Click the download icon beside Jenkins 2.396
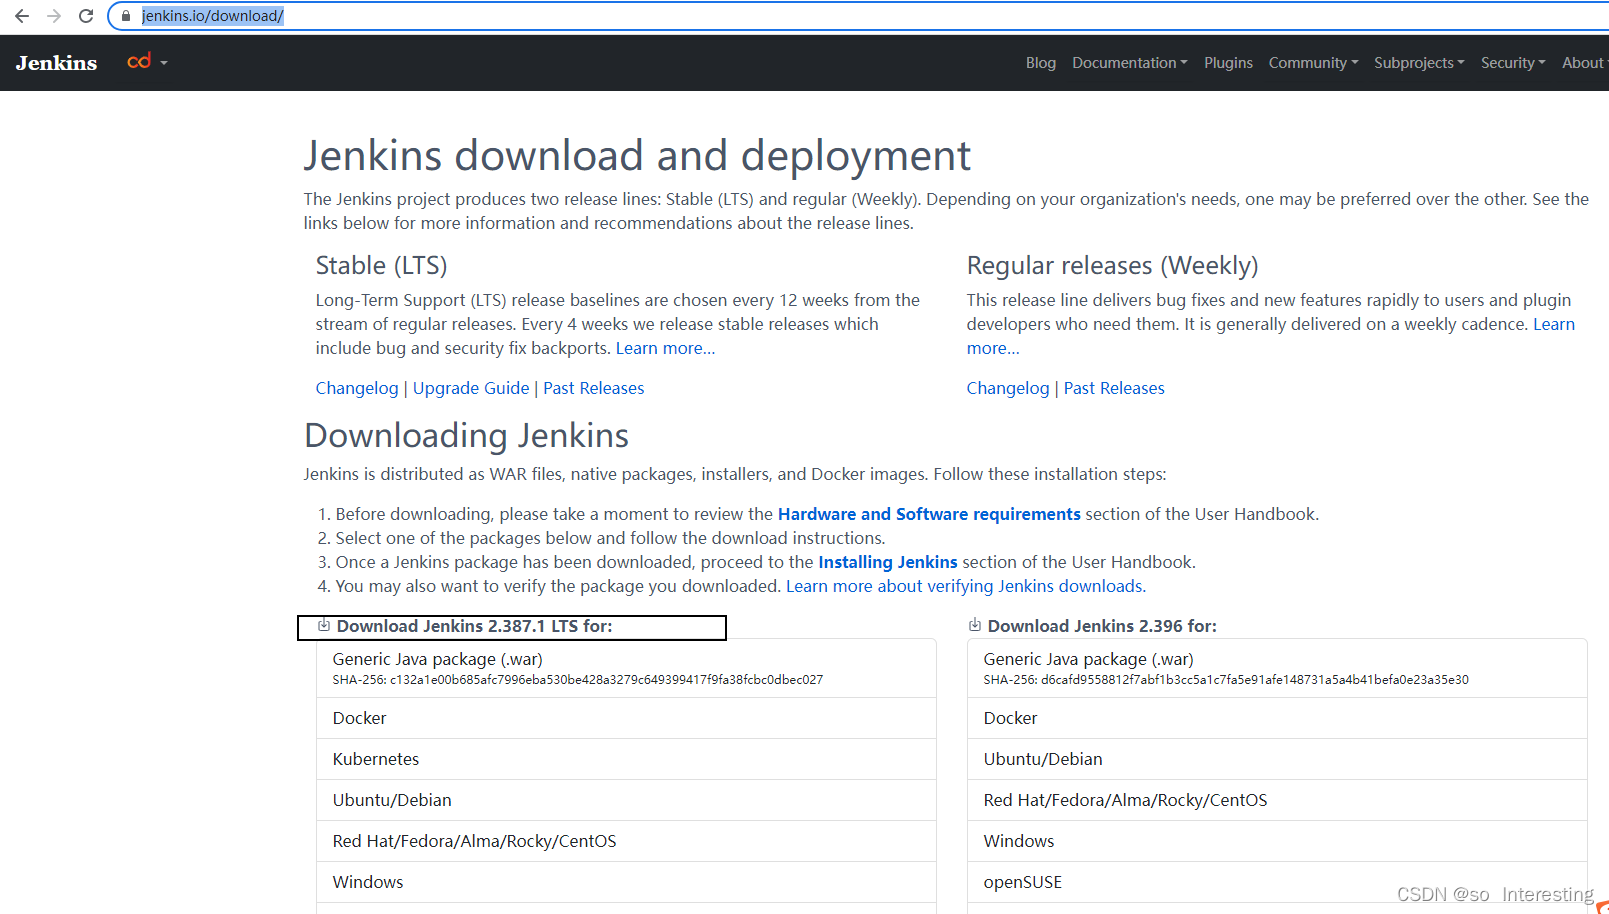The width and height of the screenshot is (1609, 914). [974, 624]
